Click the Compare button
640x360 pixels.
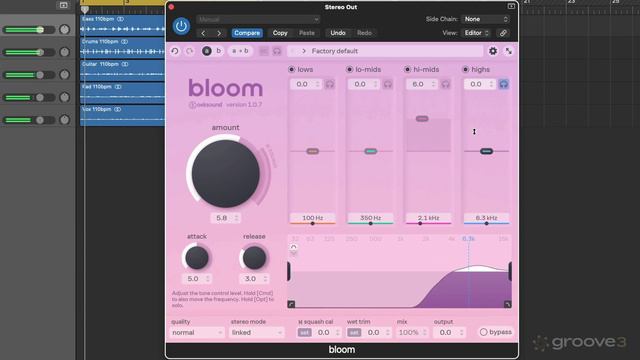(x=247, y=33)
